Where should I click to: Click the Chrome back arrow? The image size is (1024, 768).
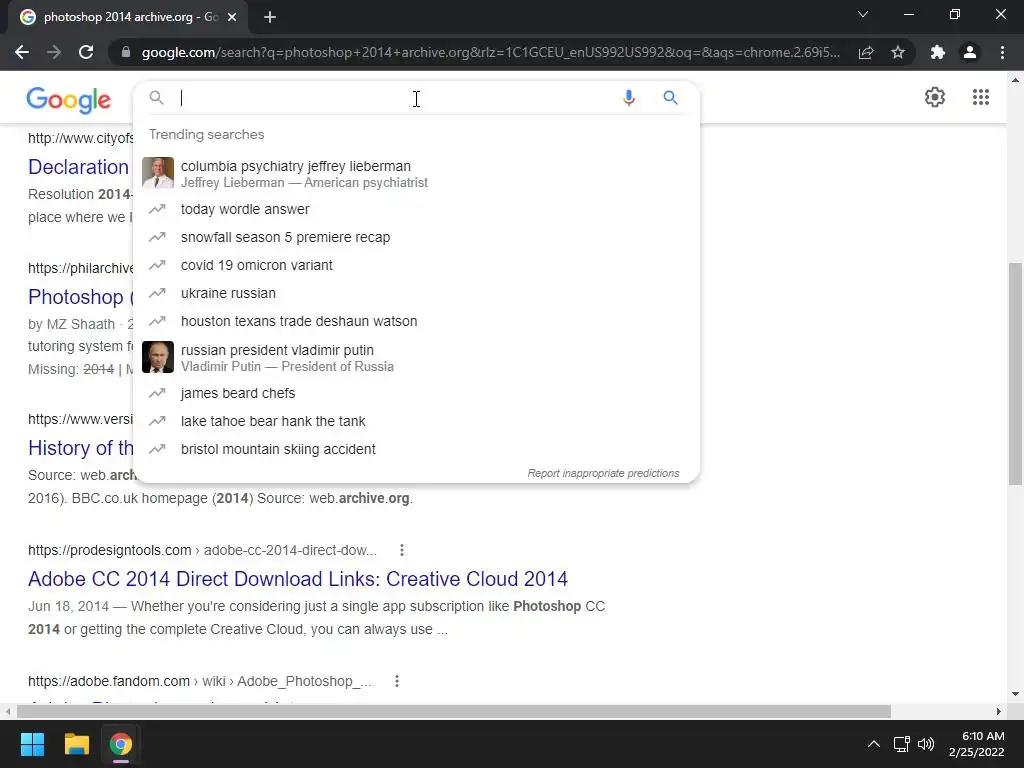click(22, 52)
